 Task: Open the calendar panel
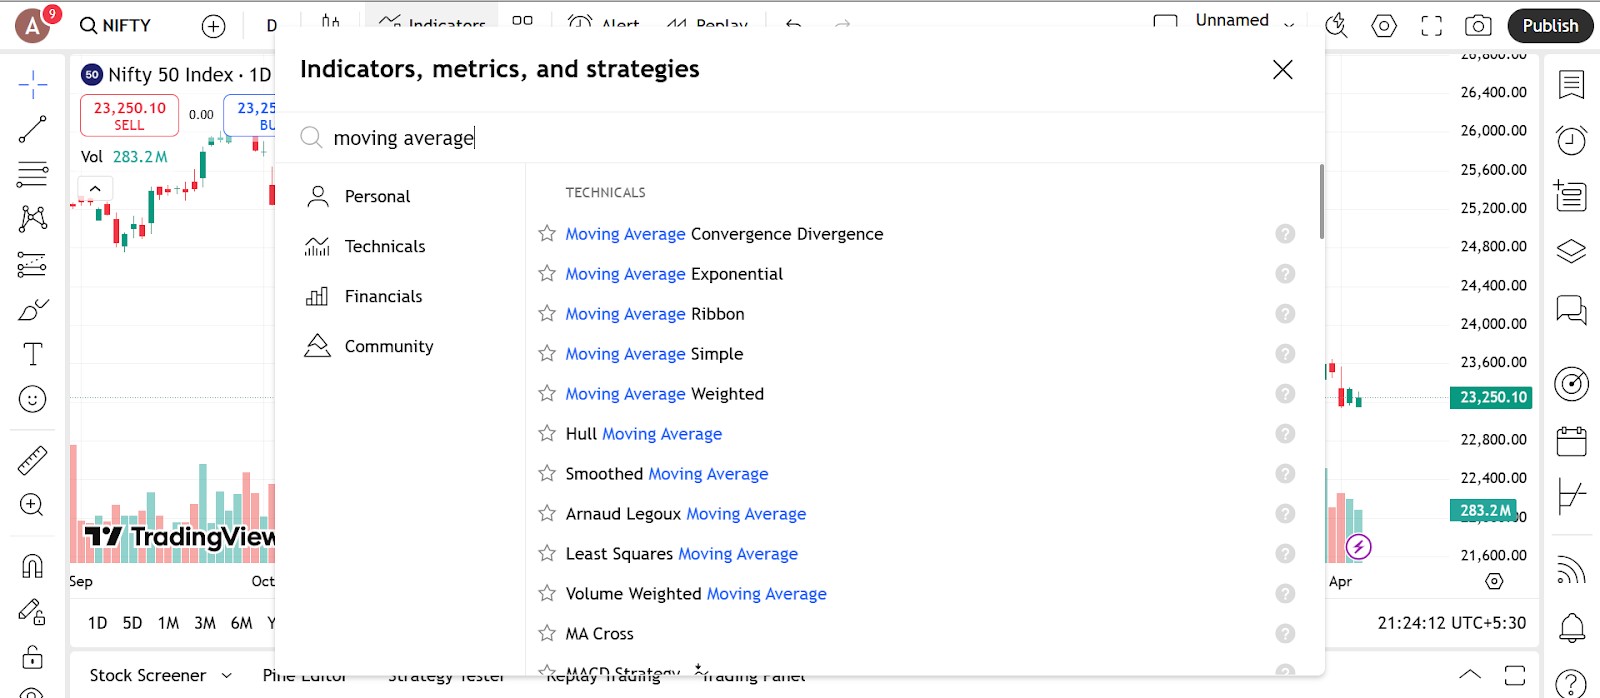[x=1571, y=440]
